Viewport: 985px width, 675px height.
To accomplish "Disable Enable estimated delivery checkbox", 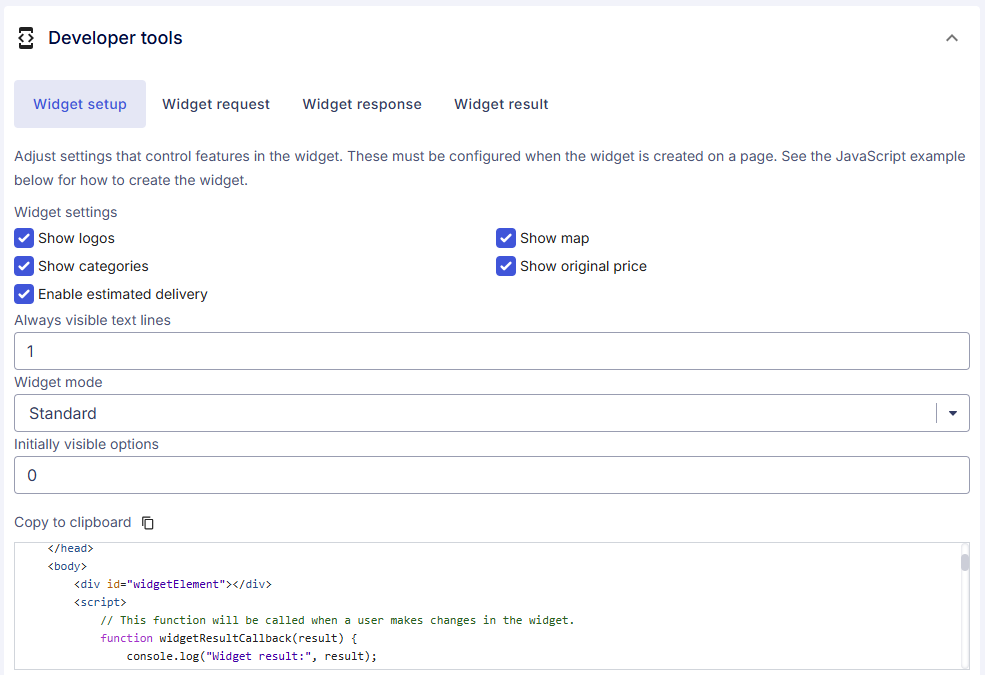I will (x=24, y=294).
